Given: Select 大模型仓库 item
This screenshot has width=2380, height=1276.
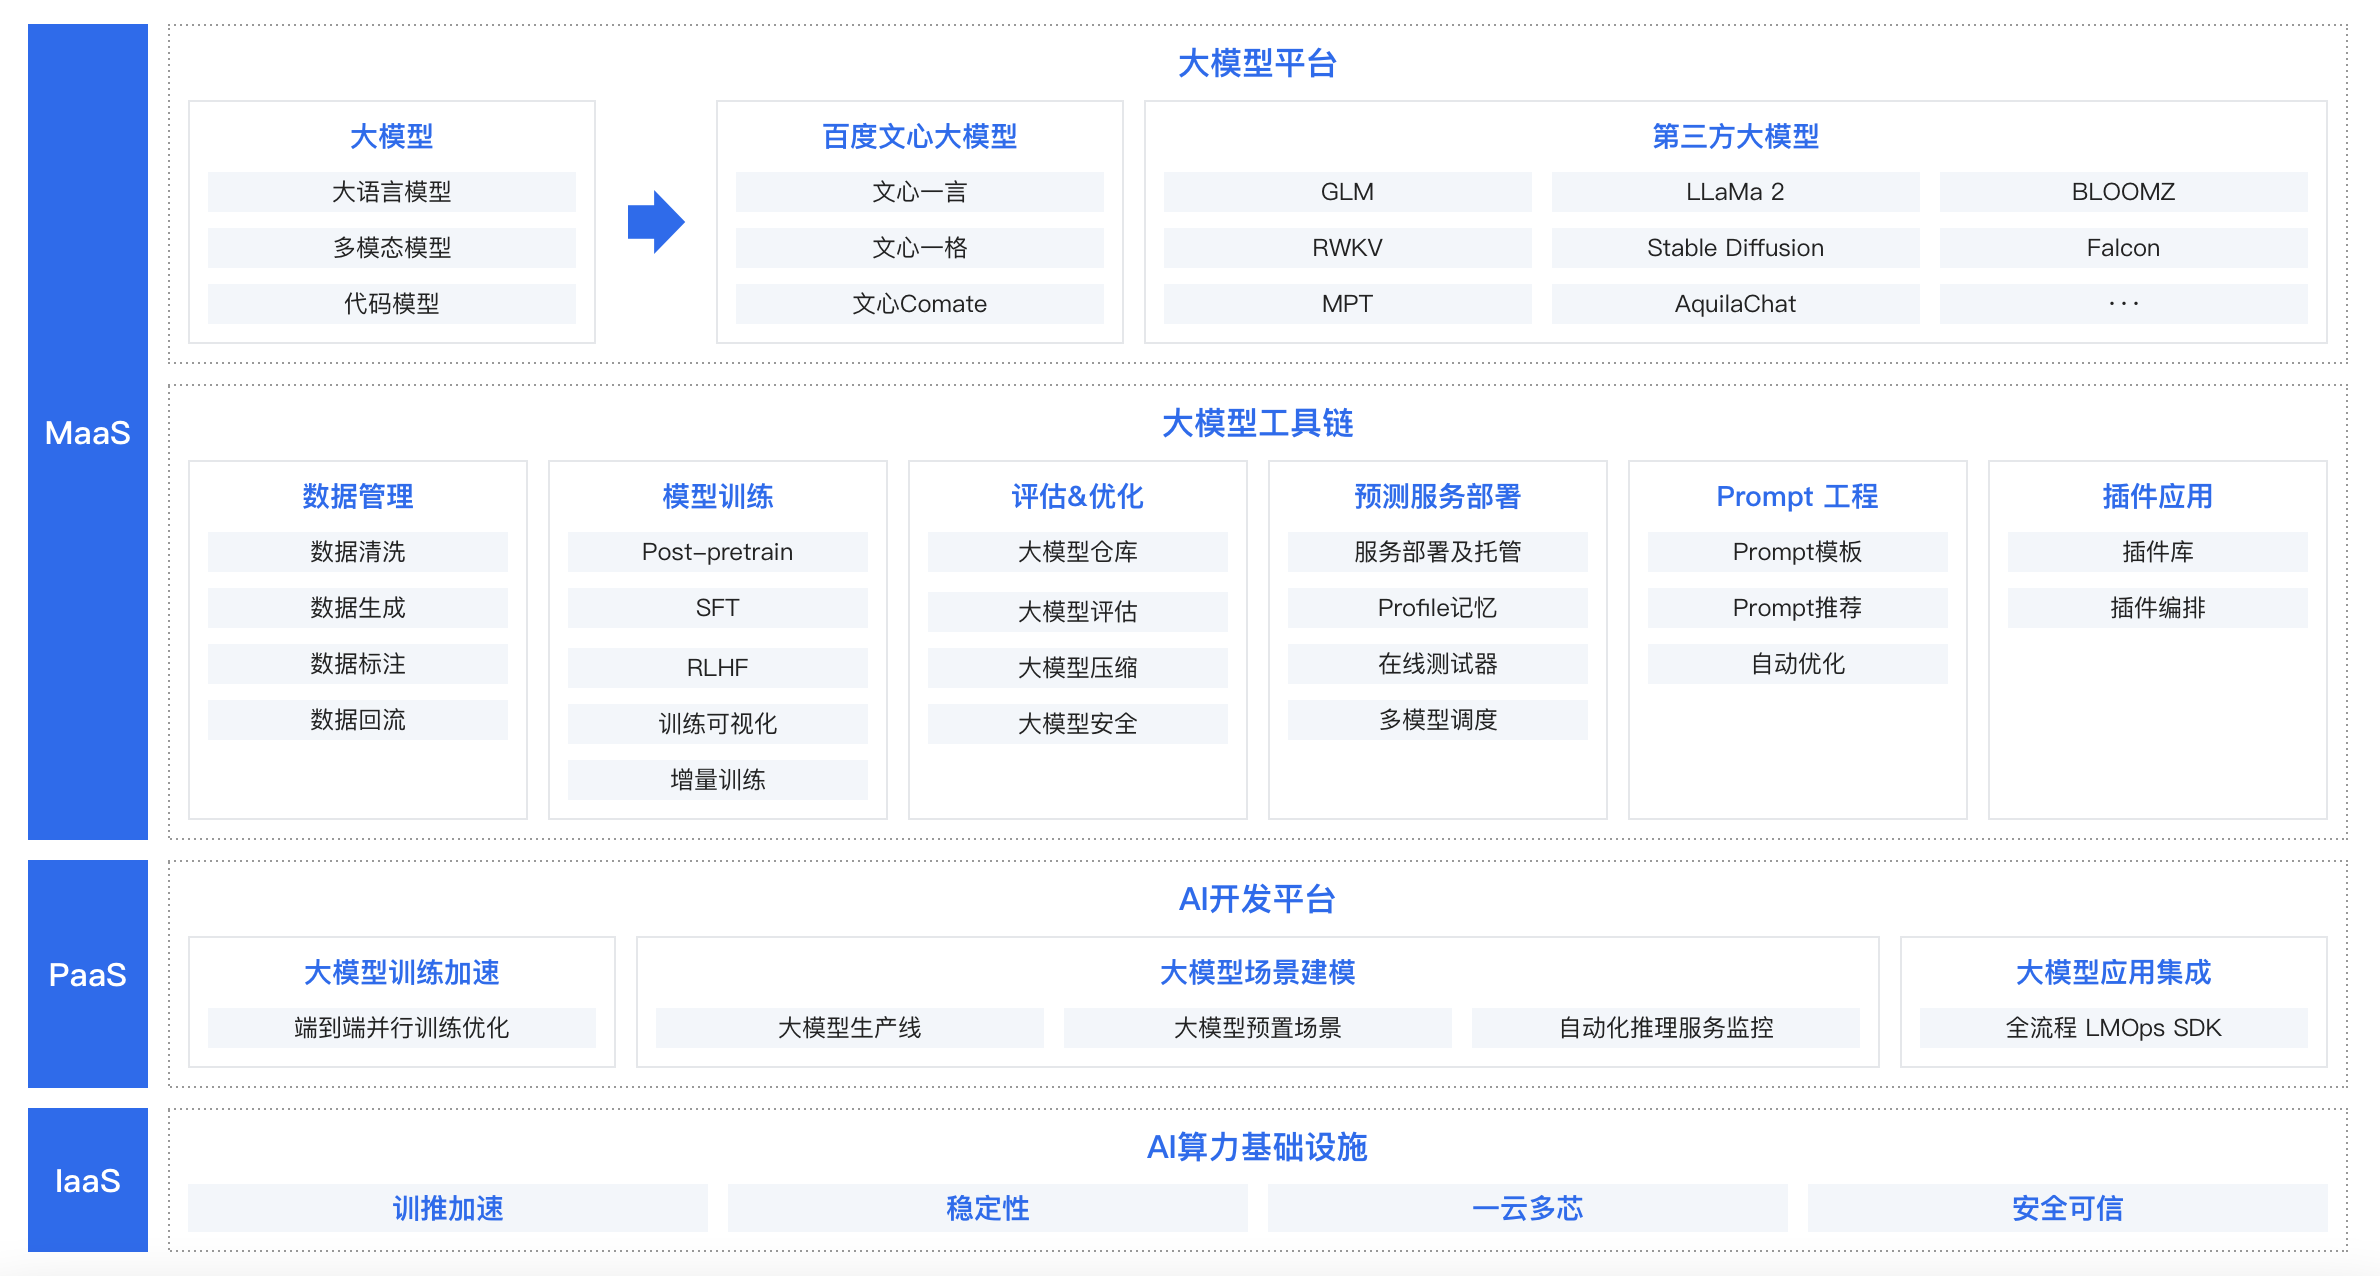Looking at the screenshot, I should 1078,552.
